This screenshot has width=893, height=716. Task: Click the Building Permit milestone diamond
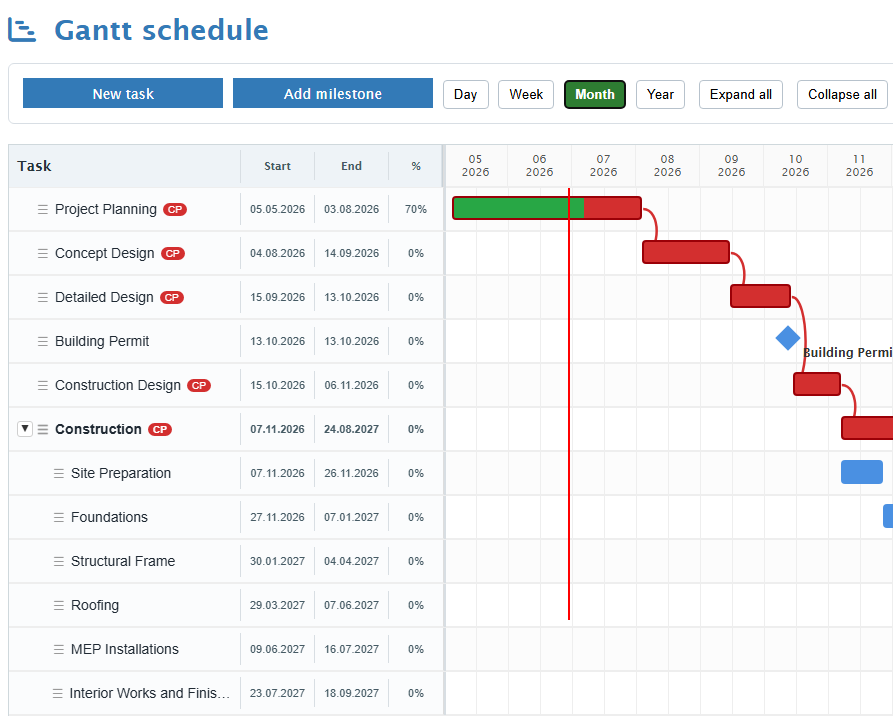click(x=788, y=338)
